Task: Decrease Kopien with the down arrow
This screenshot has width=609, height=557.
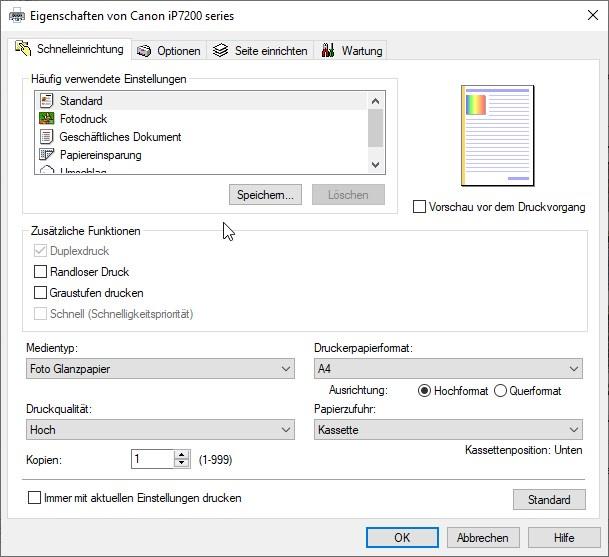Action: pos(181,463)
